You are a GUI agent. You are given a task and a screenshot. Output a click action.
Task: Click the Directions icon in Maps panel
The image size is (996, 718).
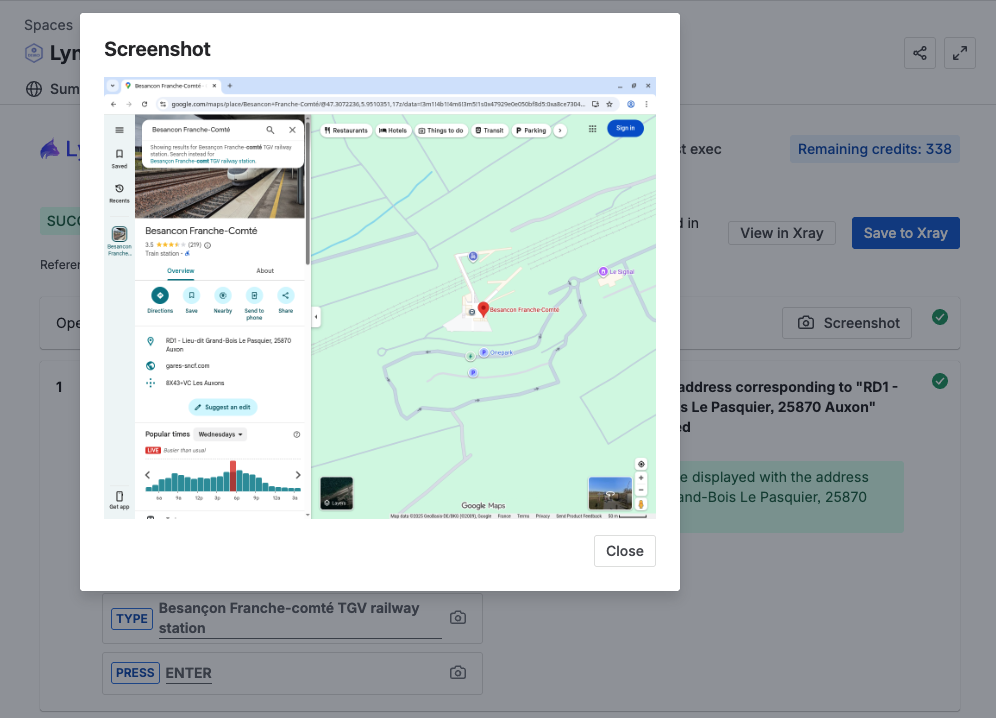(160, 296)
